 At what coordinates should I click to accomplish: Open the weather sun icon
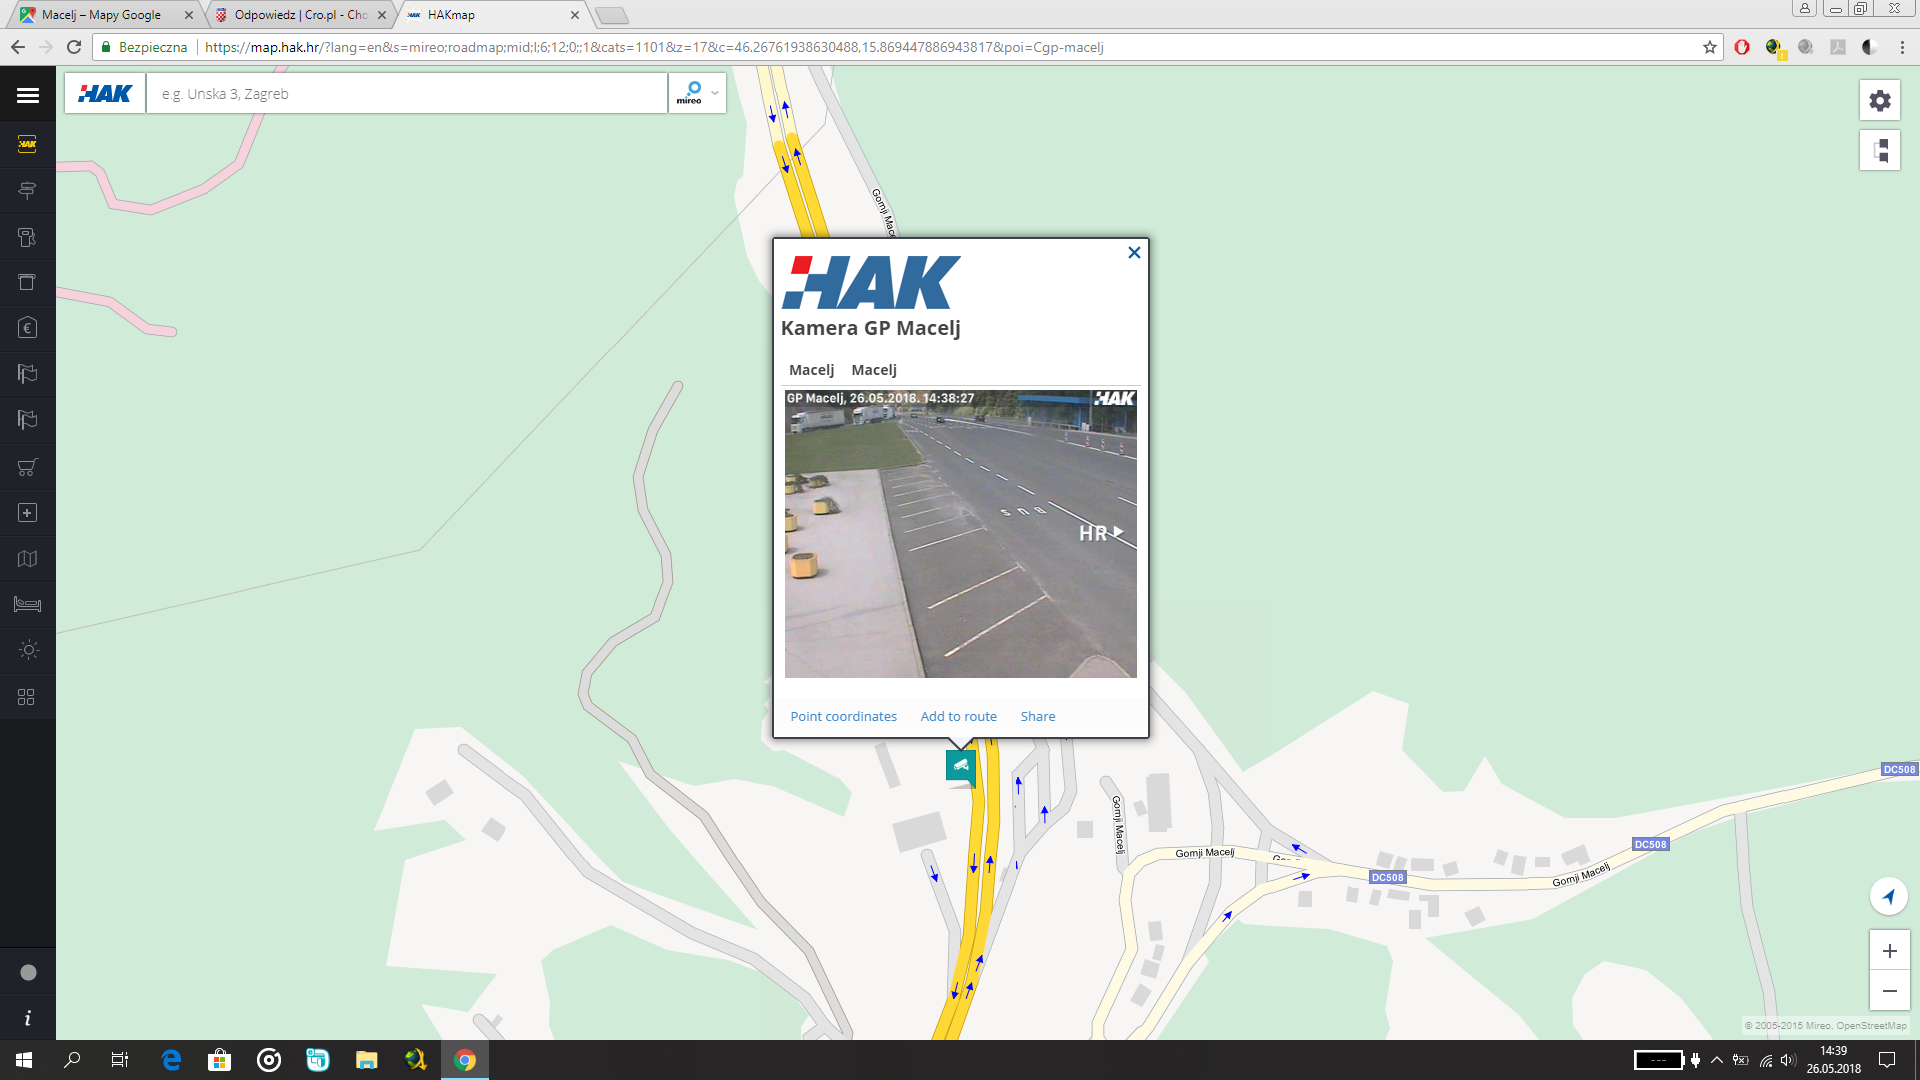point(28,650)
